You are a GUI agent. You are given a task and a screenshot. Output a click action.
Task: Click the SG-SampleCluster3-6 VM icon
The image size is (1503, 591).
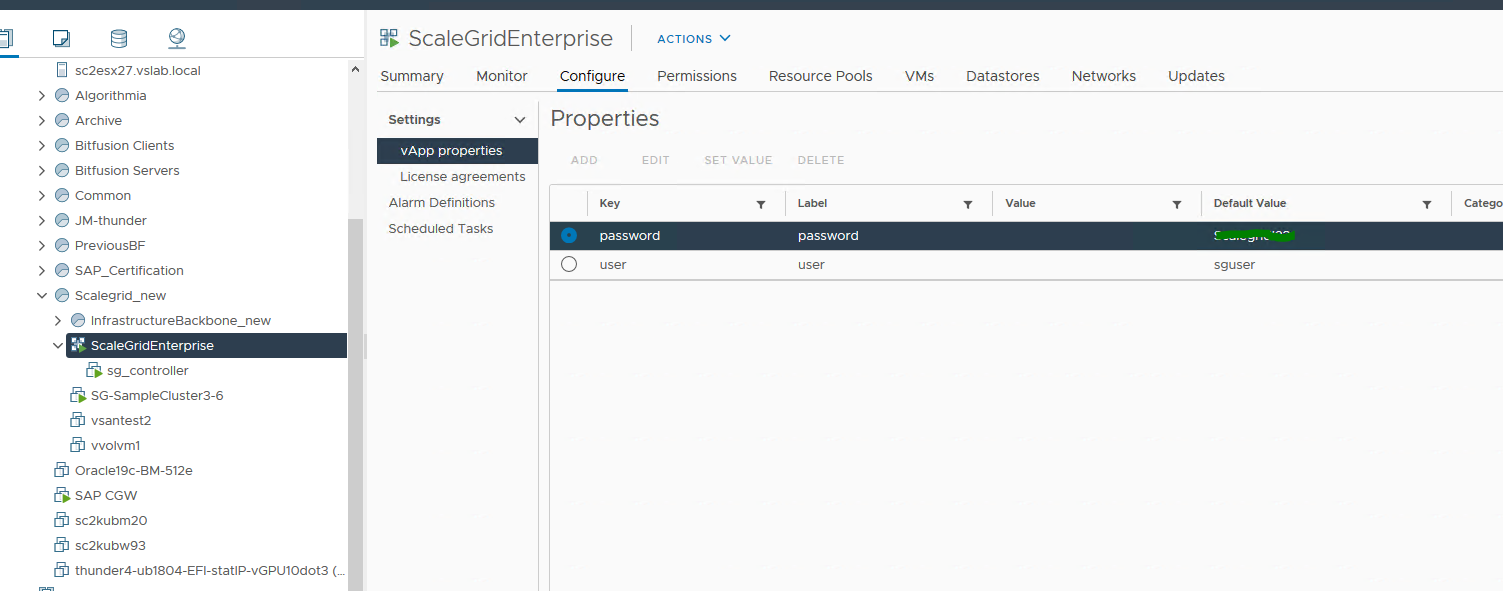tap(78, 396)
